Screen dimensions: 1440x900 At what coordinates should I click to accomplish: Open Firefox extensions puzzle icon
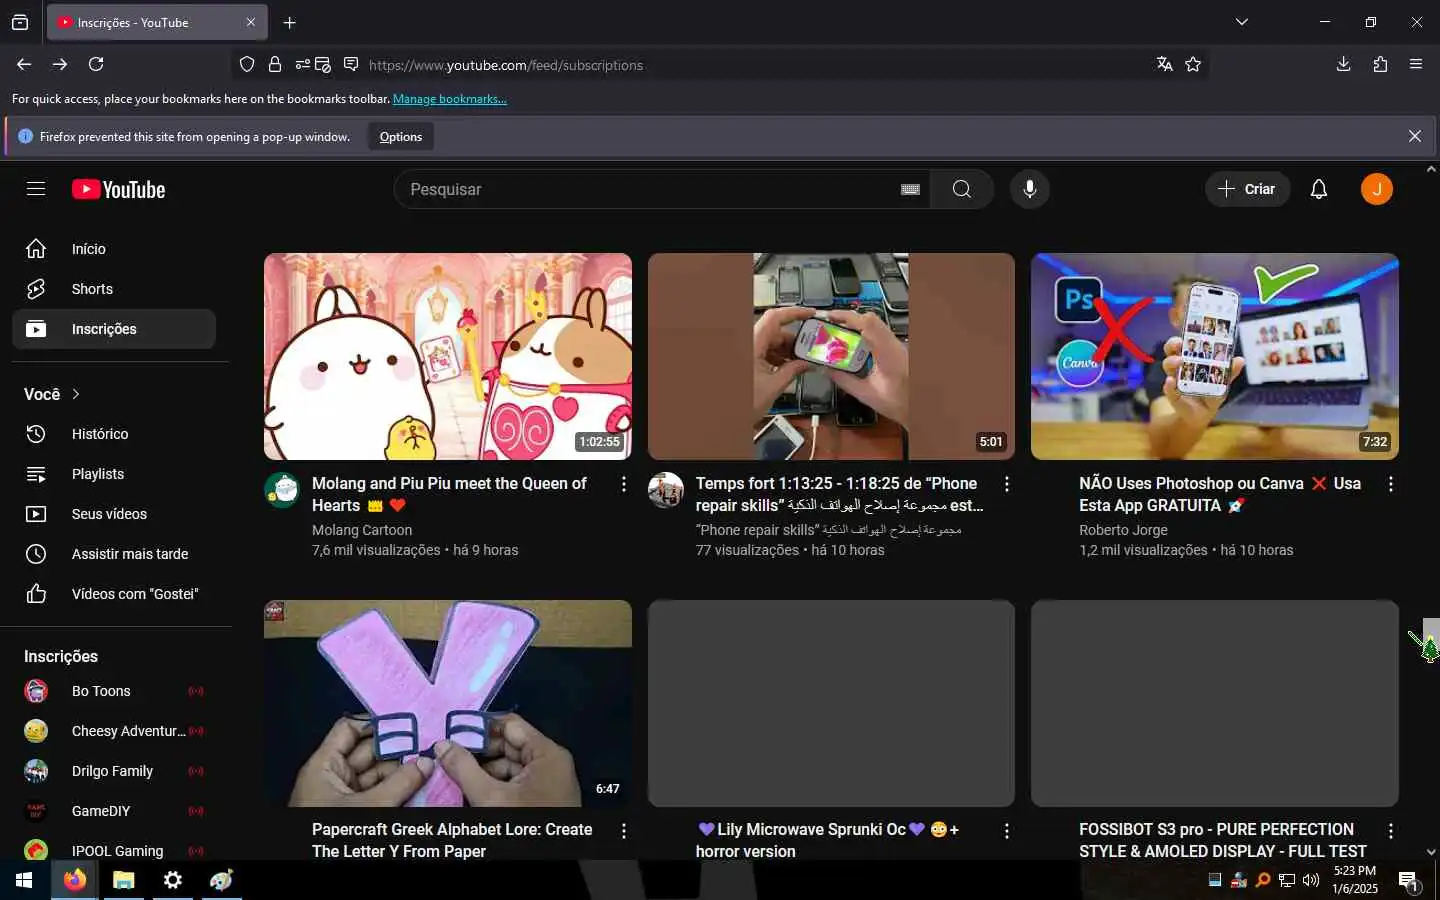(1380, 64)
